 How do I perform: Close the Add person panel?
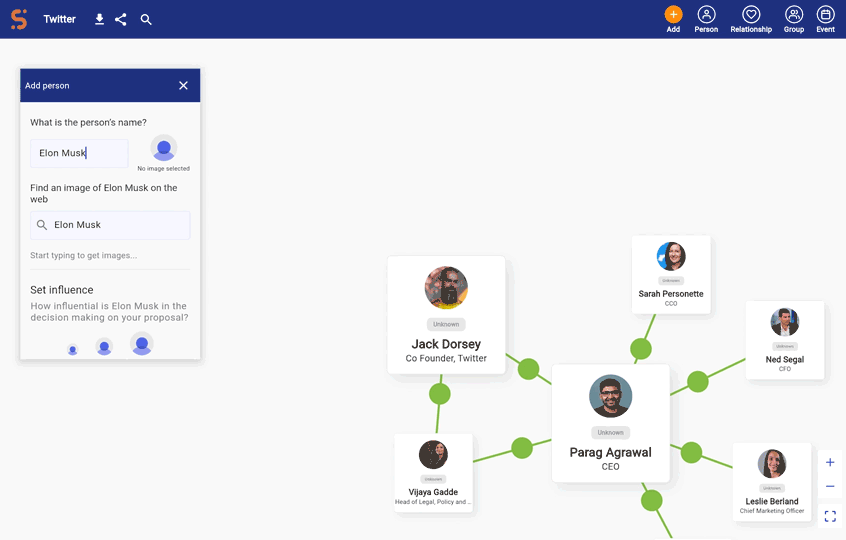click(x=183, y=85)
